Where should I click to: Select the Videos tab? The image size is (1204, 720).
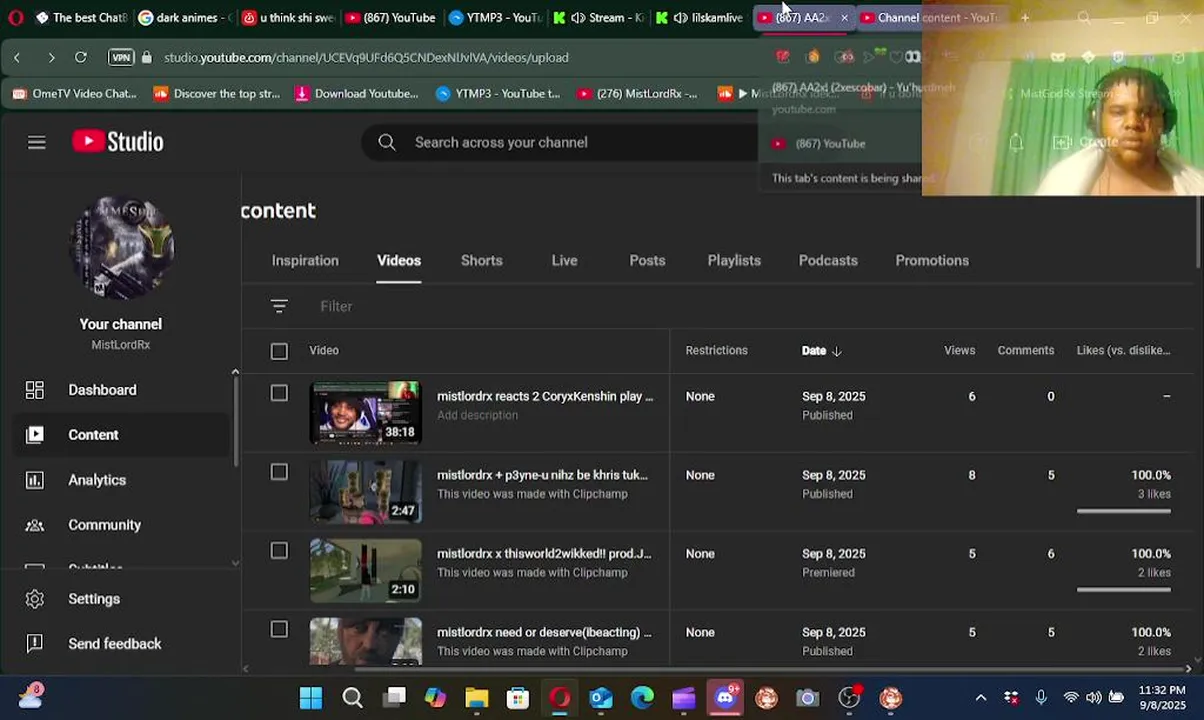click(x=399, y=260)
